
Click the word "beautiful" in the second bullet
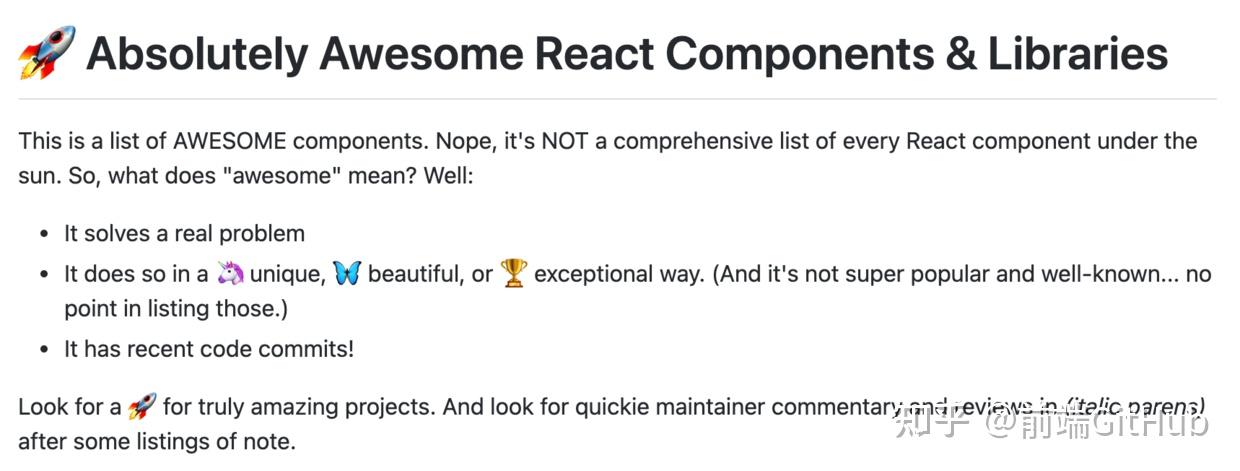coord(414,274)
